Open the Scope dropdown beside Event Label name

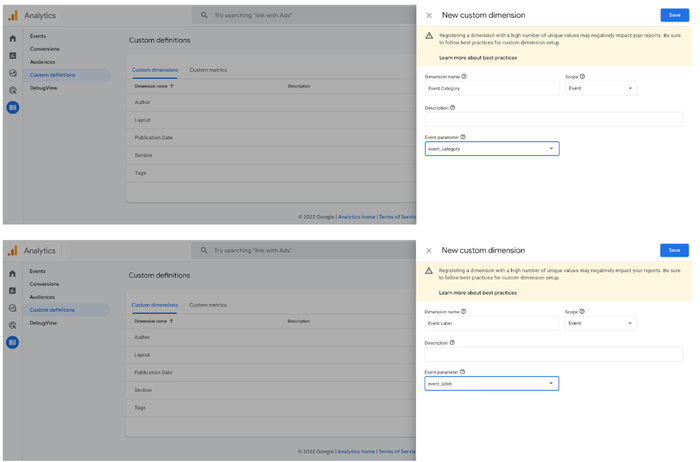pos(601,323)
